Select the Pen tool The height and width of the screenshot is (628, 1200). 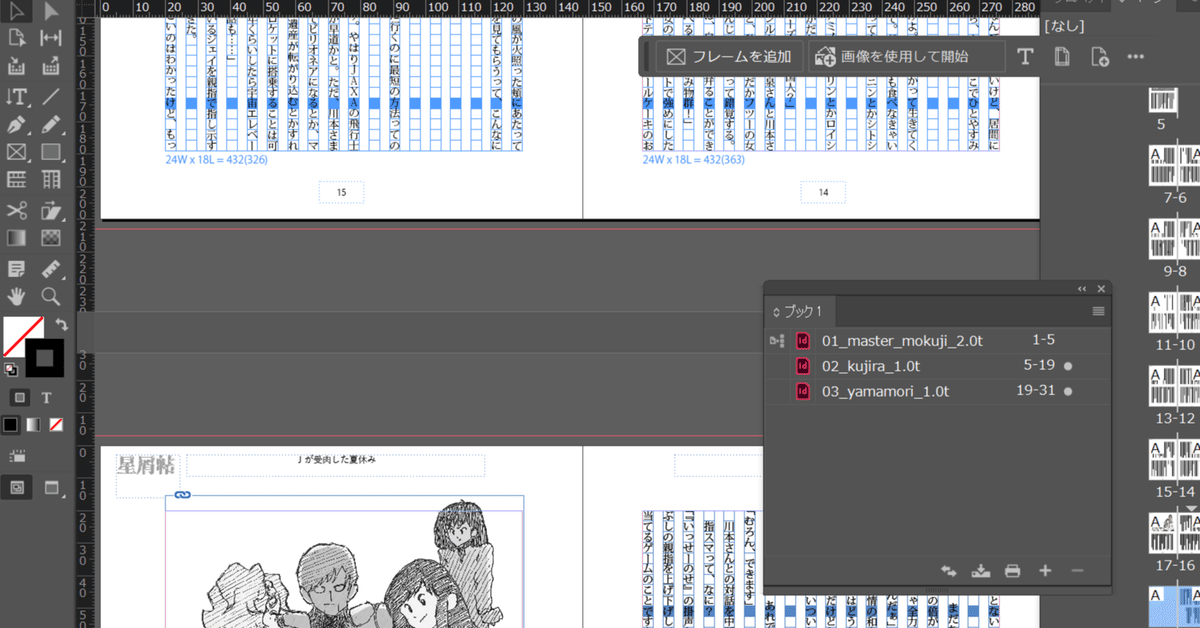point(17,125)
